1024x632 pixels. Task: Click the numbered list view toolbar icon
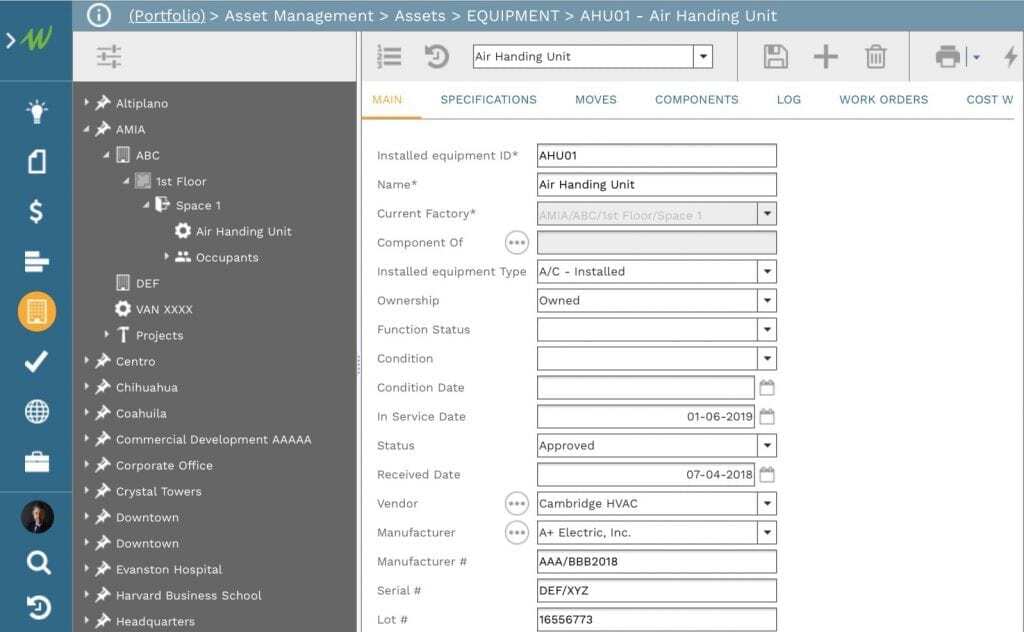pyautogui.click(x=389, y=56)
